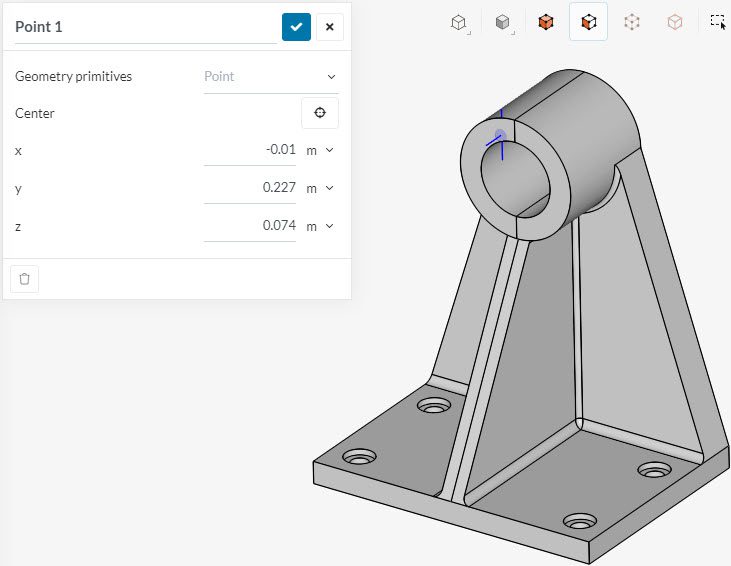731x566 pixels.
Task: Click the Point 1 name field
Action: 145,27
